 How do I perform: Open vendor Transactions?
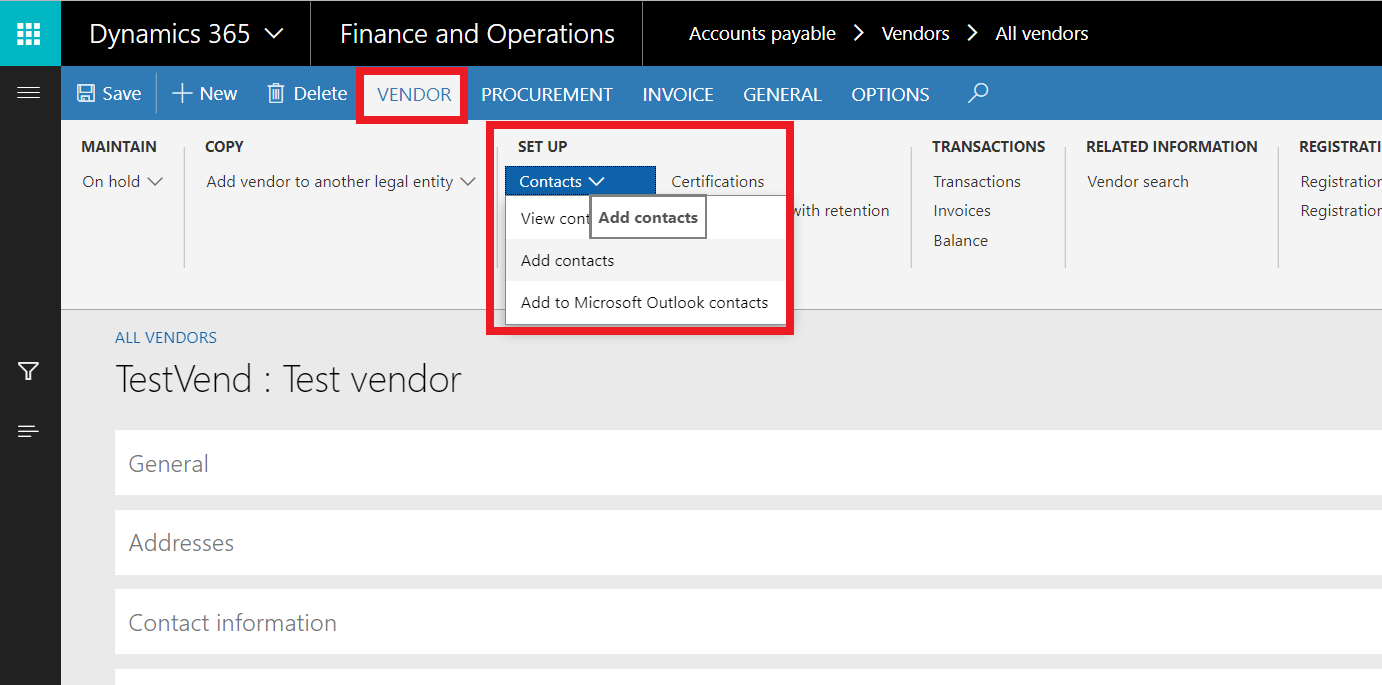976,181
